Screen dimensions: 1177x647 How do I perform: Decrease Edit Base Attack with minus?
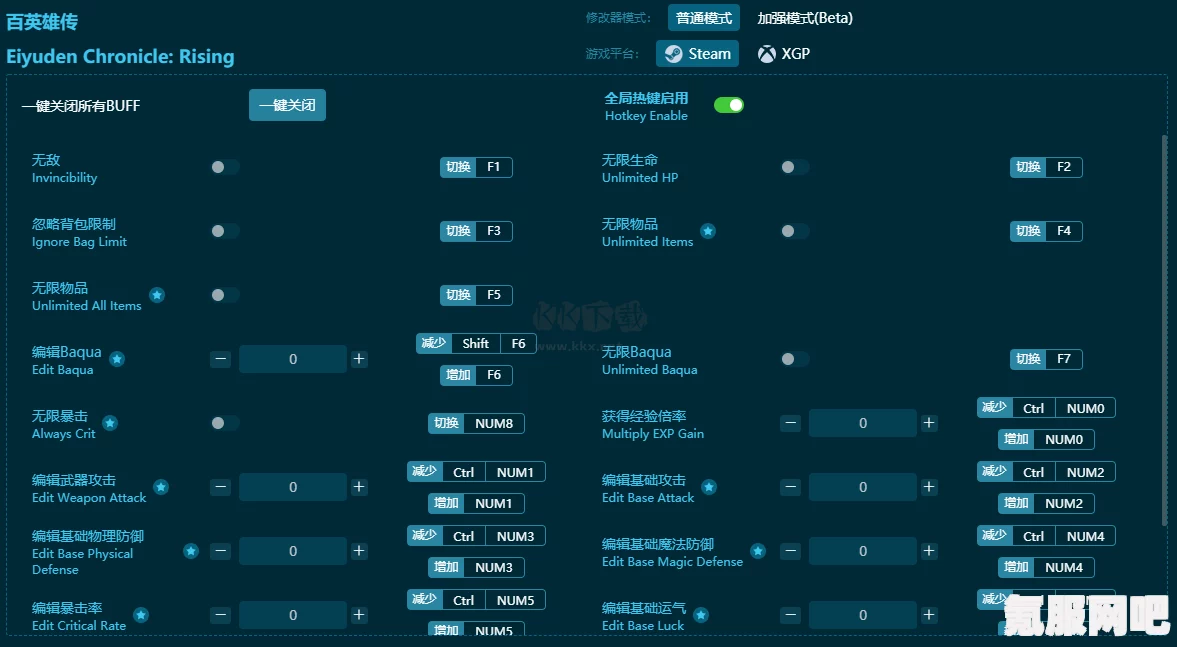[790, 487]
